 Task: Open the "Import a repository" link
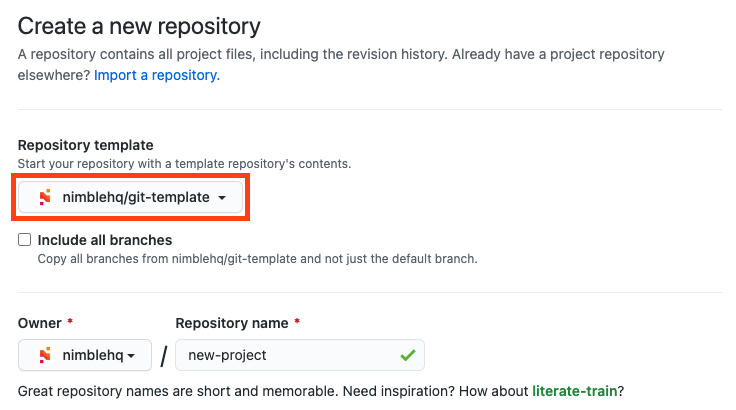[x=156, y=75]
